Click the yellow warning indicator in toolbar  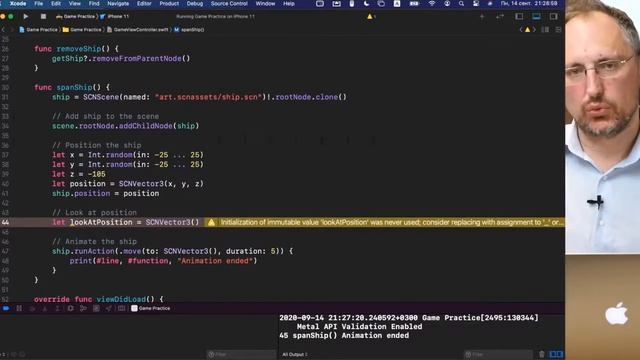[371, 17]
